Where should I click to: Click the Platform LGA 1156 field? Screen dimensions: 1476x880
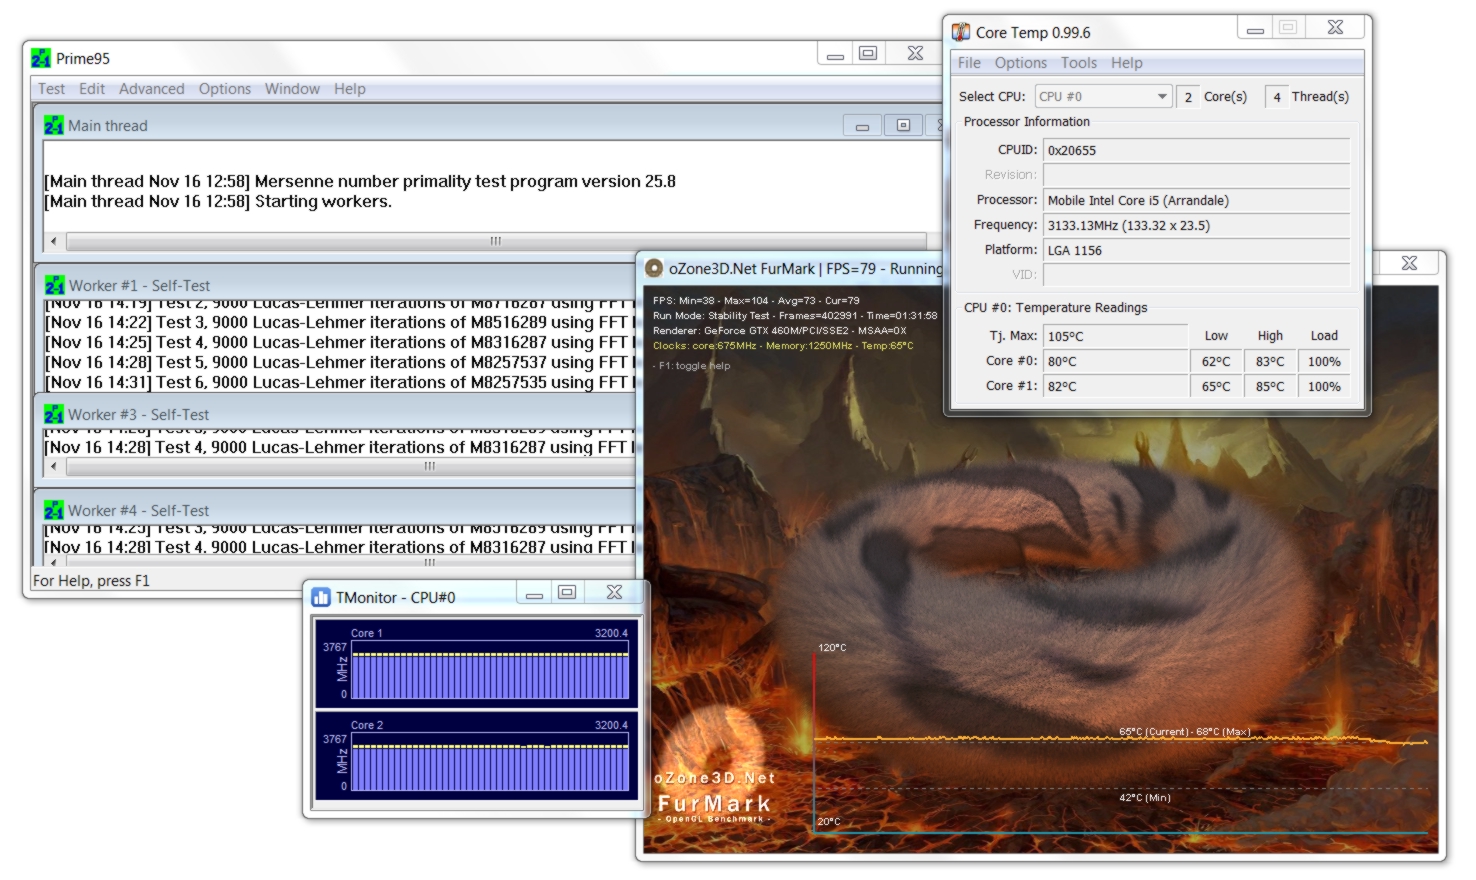(x=1196, y=251)
